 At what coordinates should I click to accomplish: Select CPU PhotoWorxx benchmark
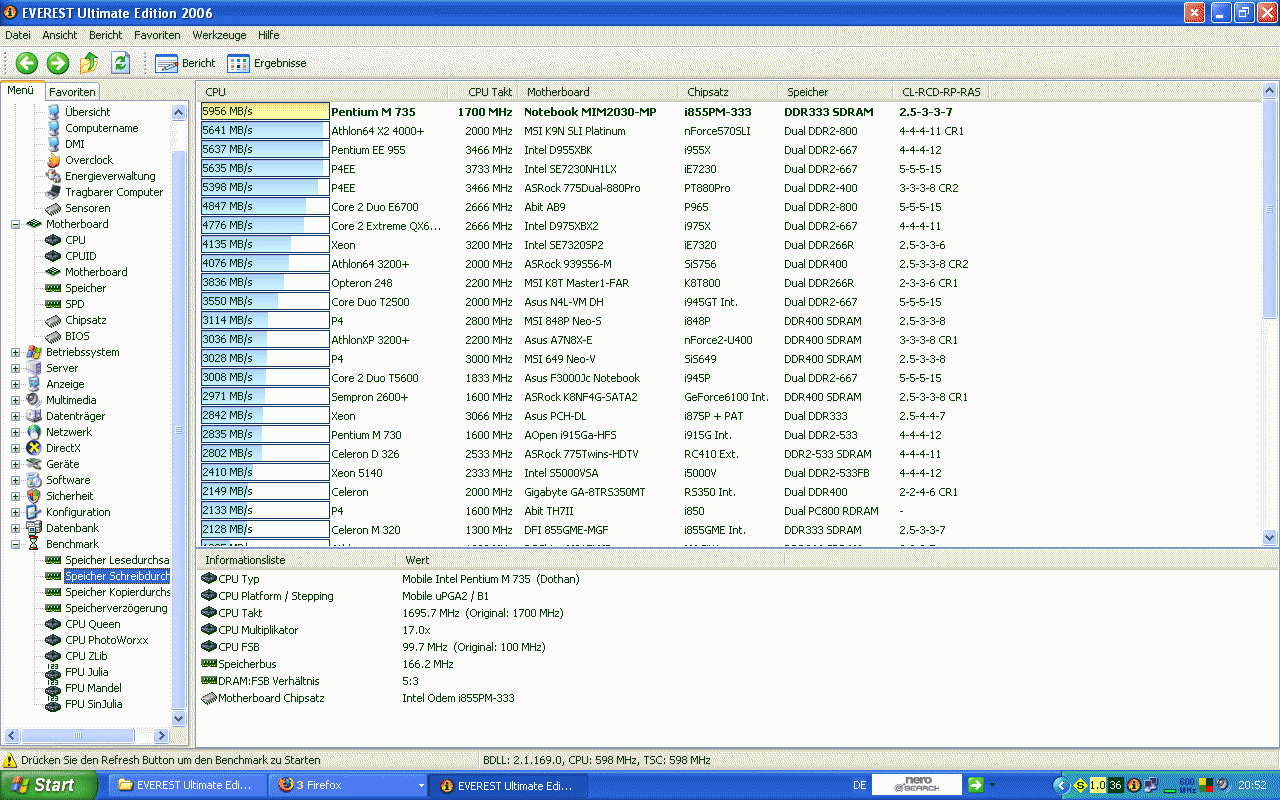tap(107, 640)
